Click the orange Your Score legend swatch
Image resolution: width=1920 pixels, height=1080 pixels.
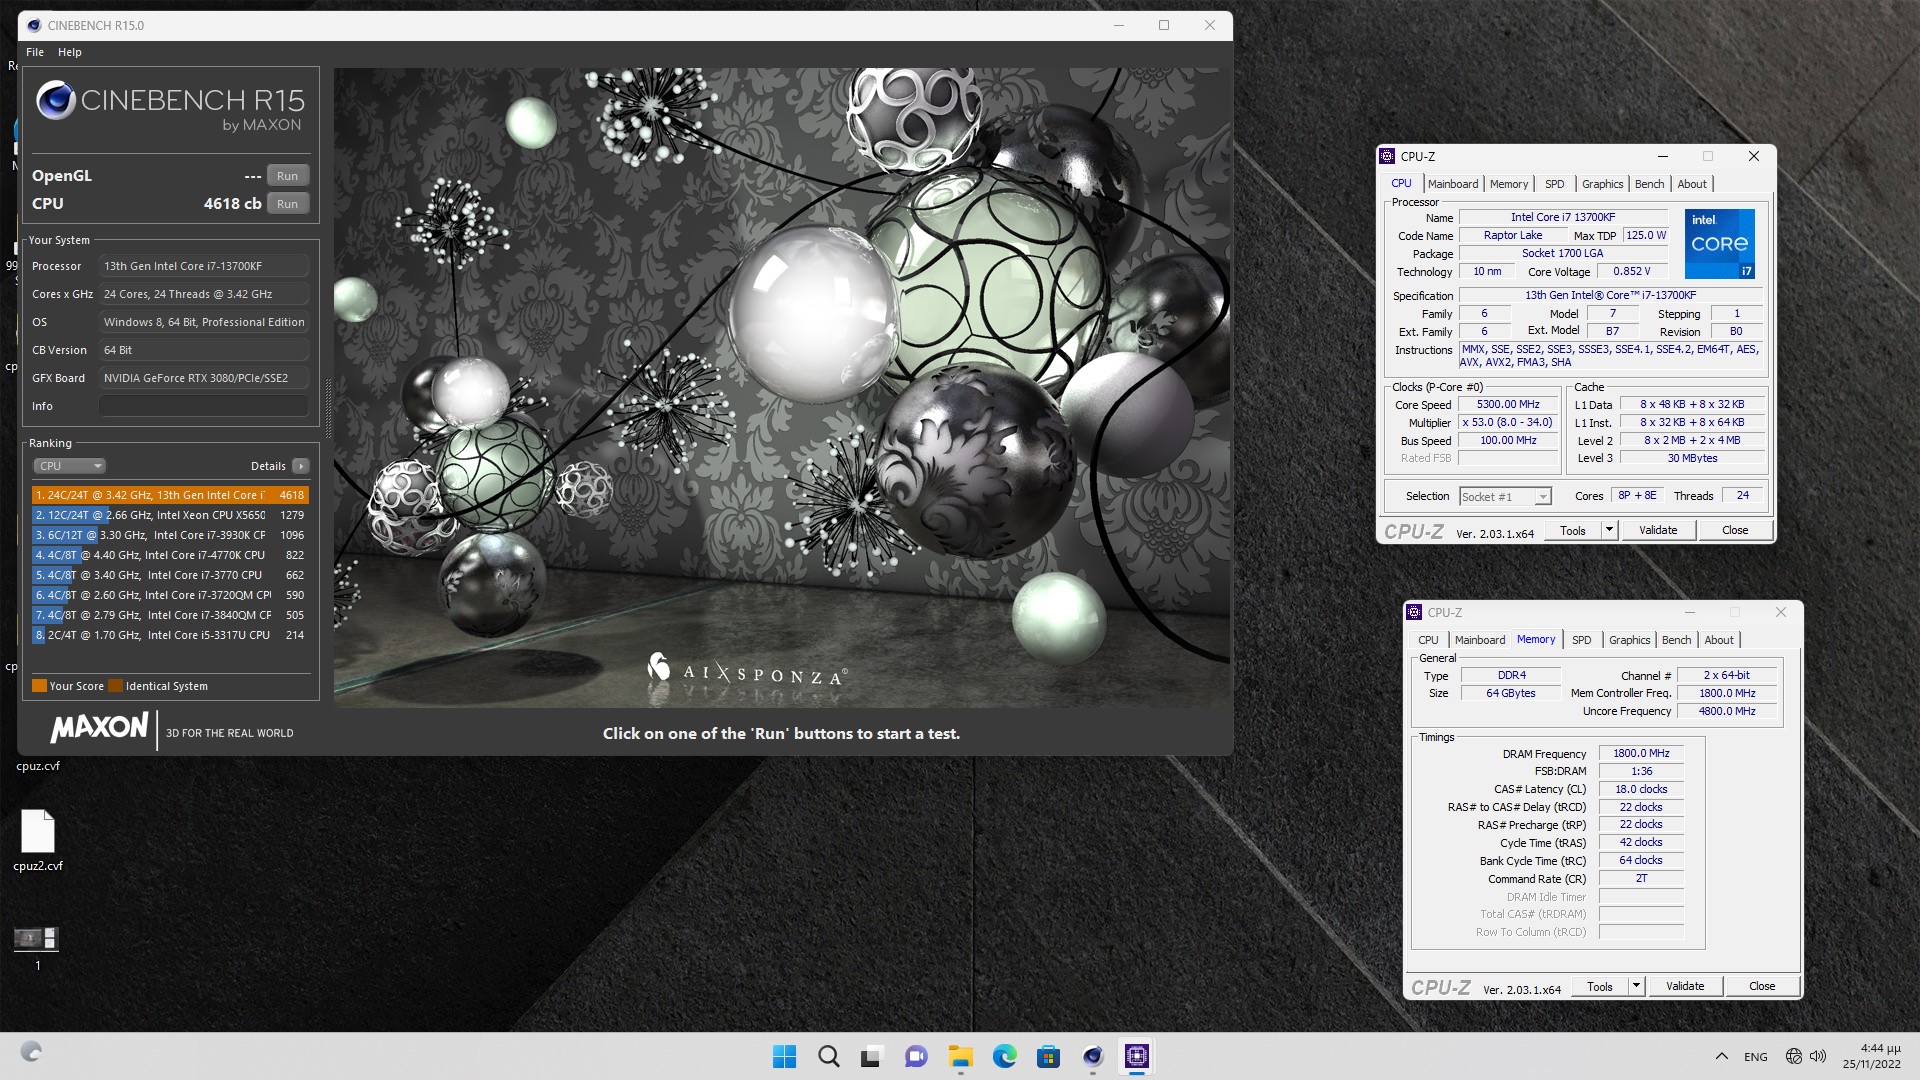(x=39, y=686)
